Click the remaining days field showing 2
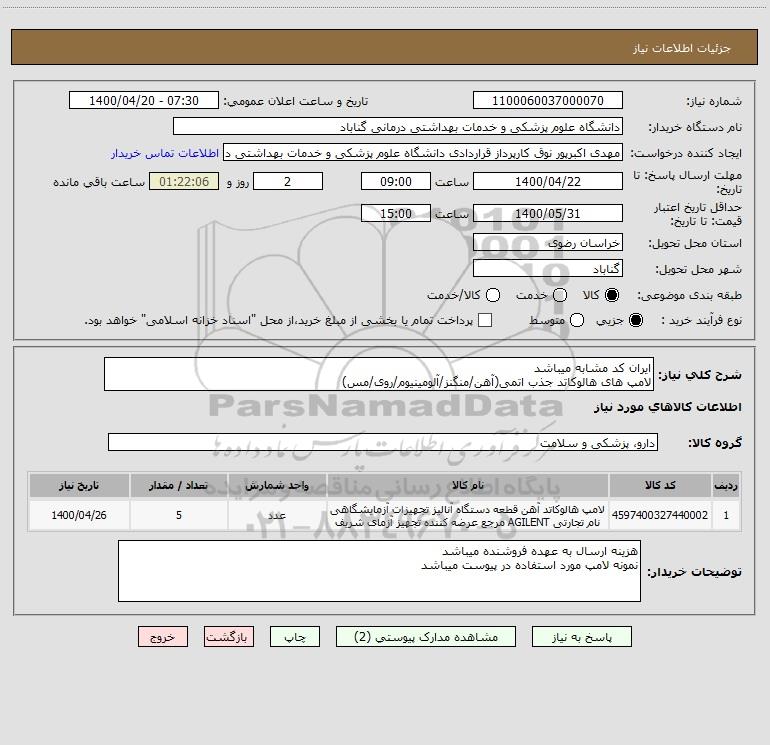This screenshot has width=770, height=745. (288, 181)
